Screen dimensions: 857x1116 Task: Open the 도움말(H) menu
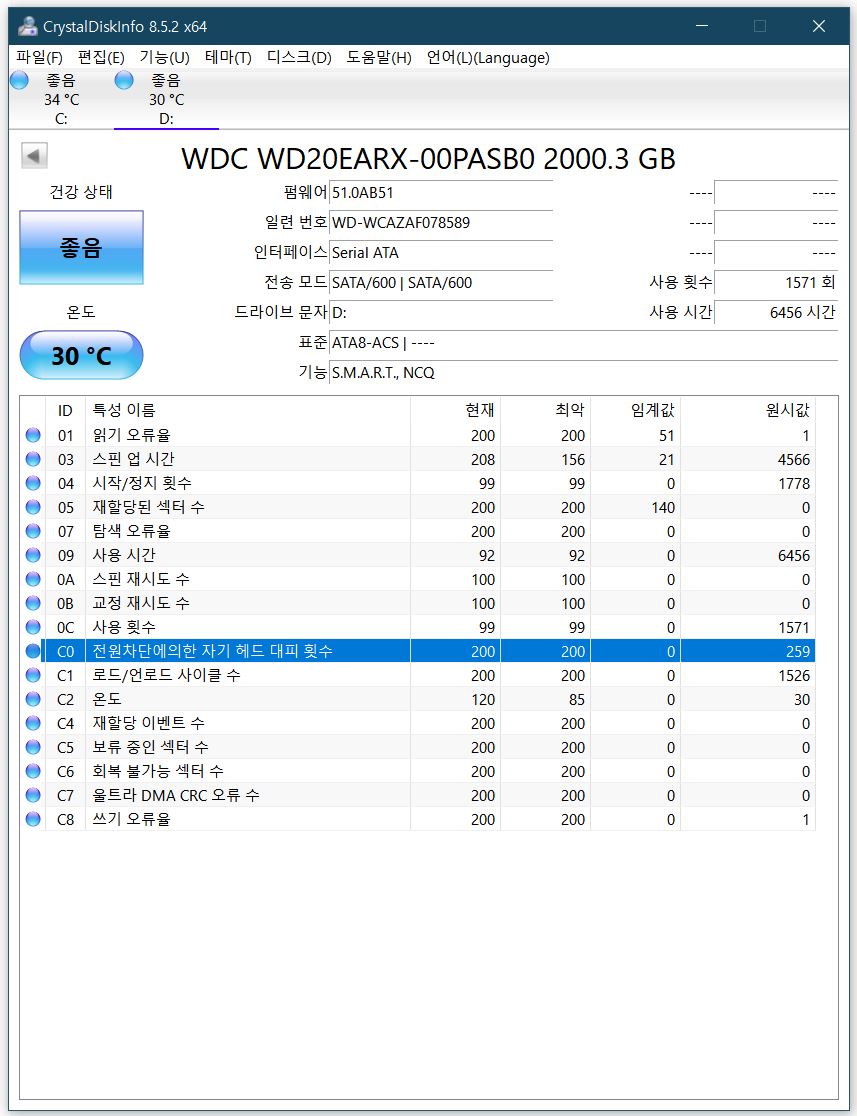tap(379, 58)
